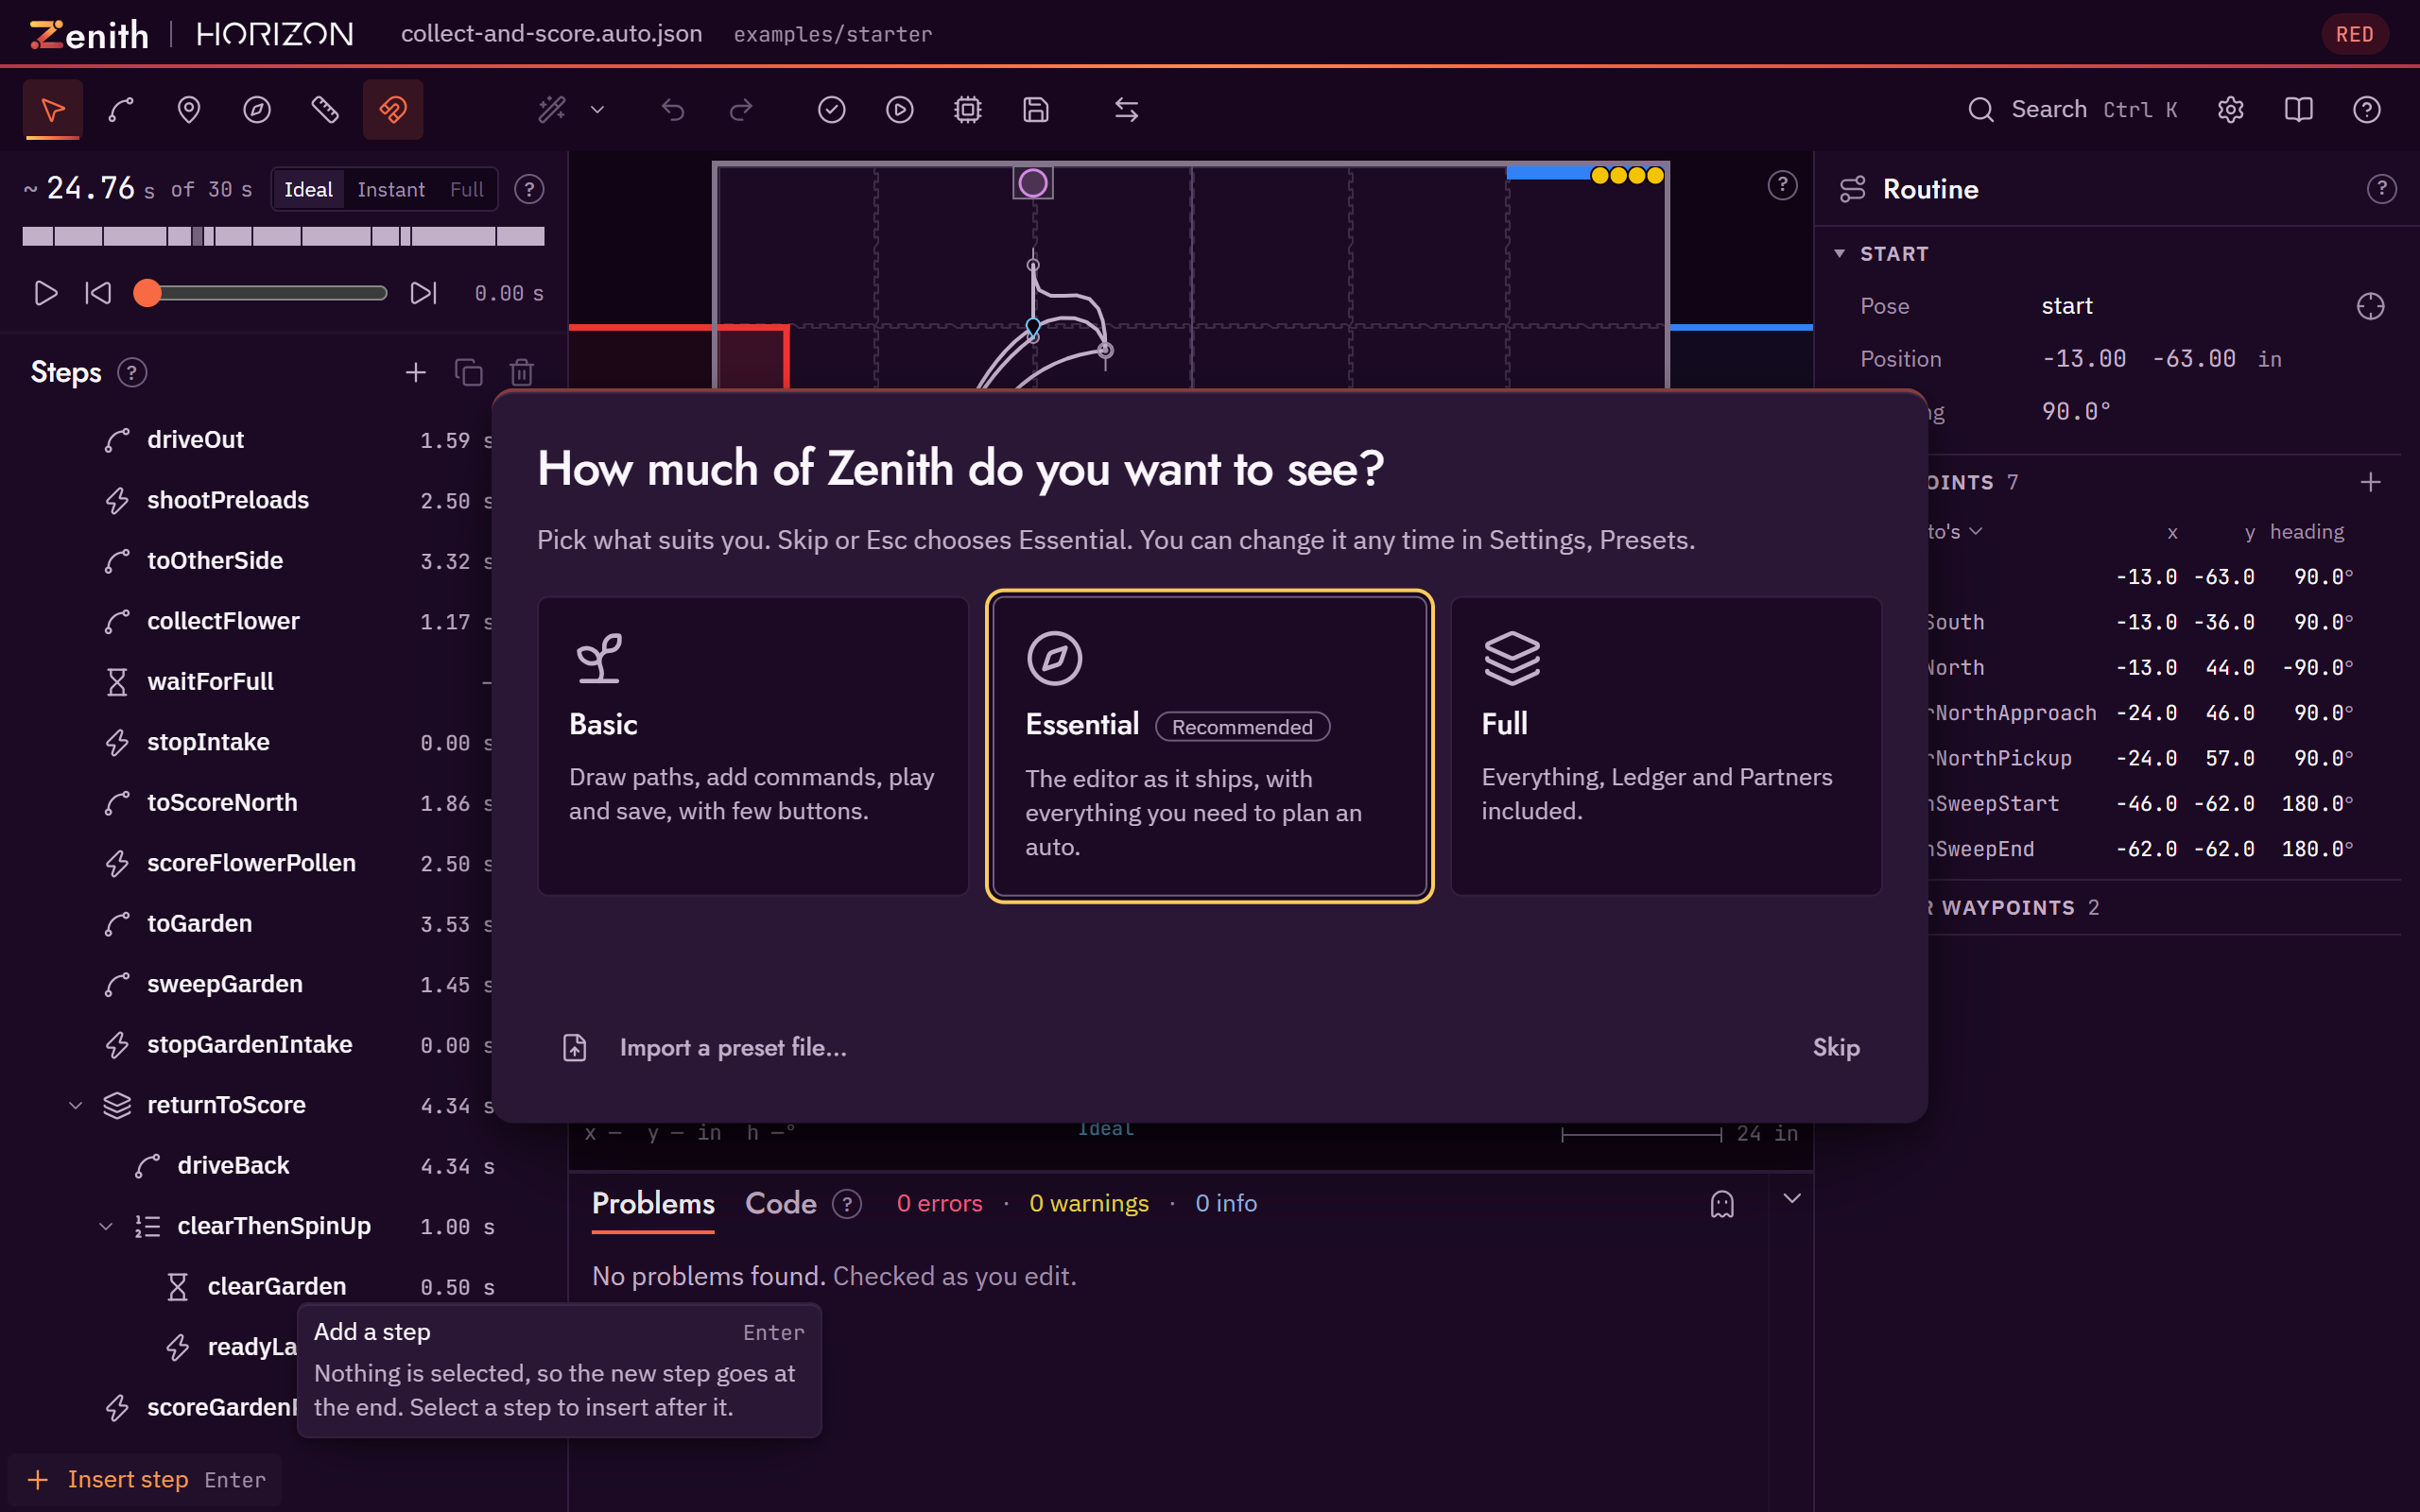Switch timing mode to Ideal
The image size is (2420, 1512).
pos(308,189)
